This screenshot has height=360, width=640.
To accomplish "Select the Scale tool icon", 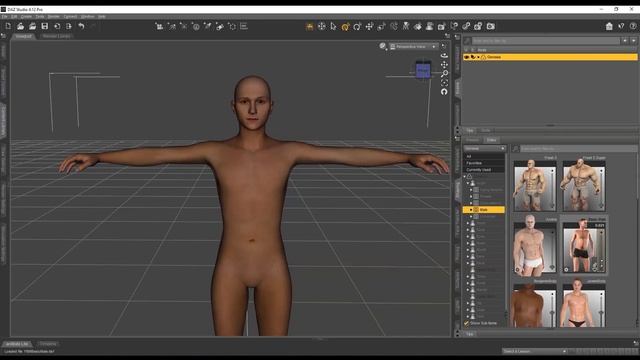I will 381,27.
